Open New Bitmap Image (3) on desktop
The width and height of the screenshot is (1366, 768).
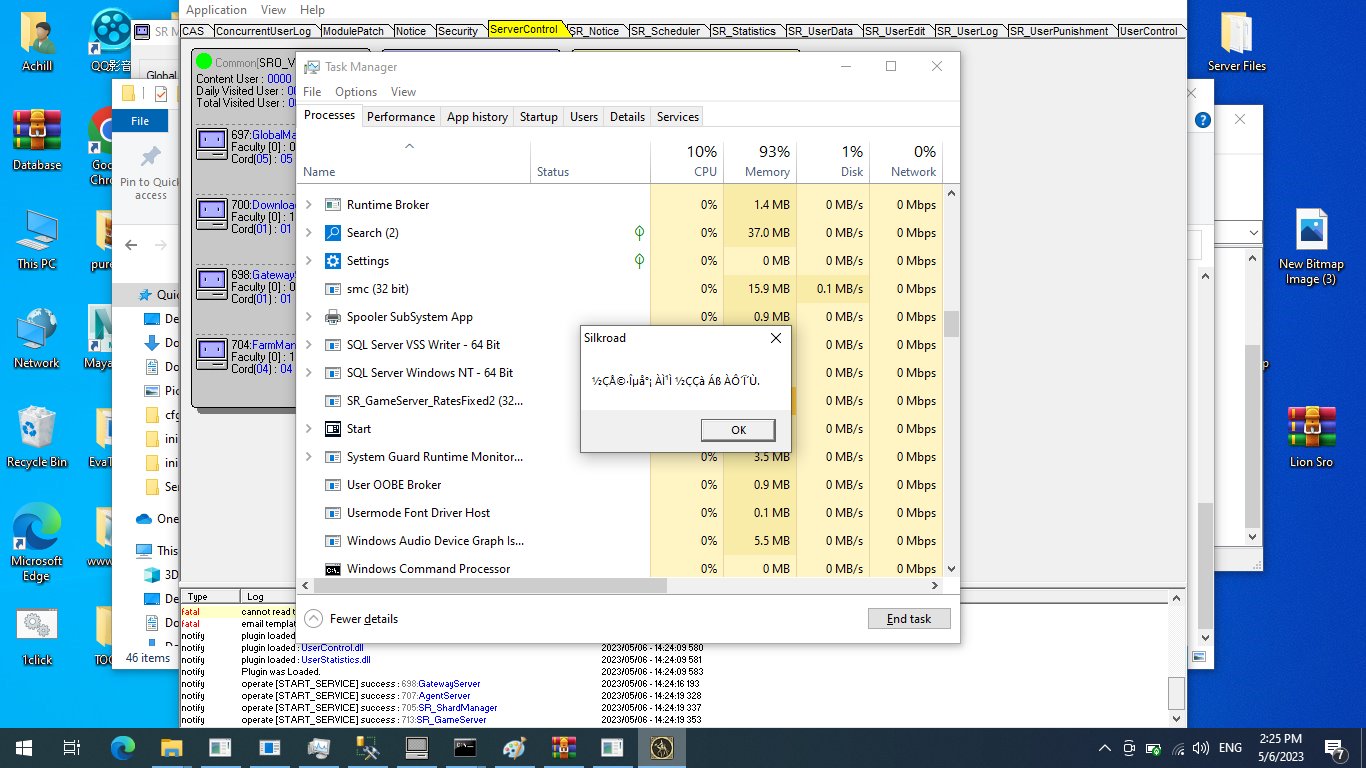point(1311,247)
